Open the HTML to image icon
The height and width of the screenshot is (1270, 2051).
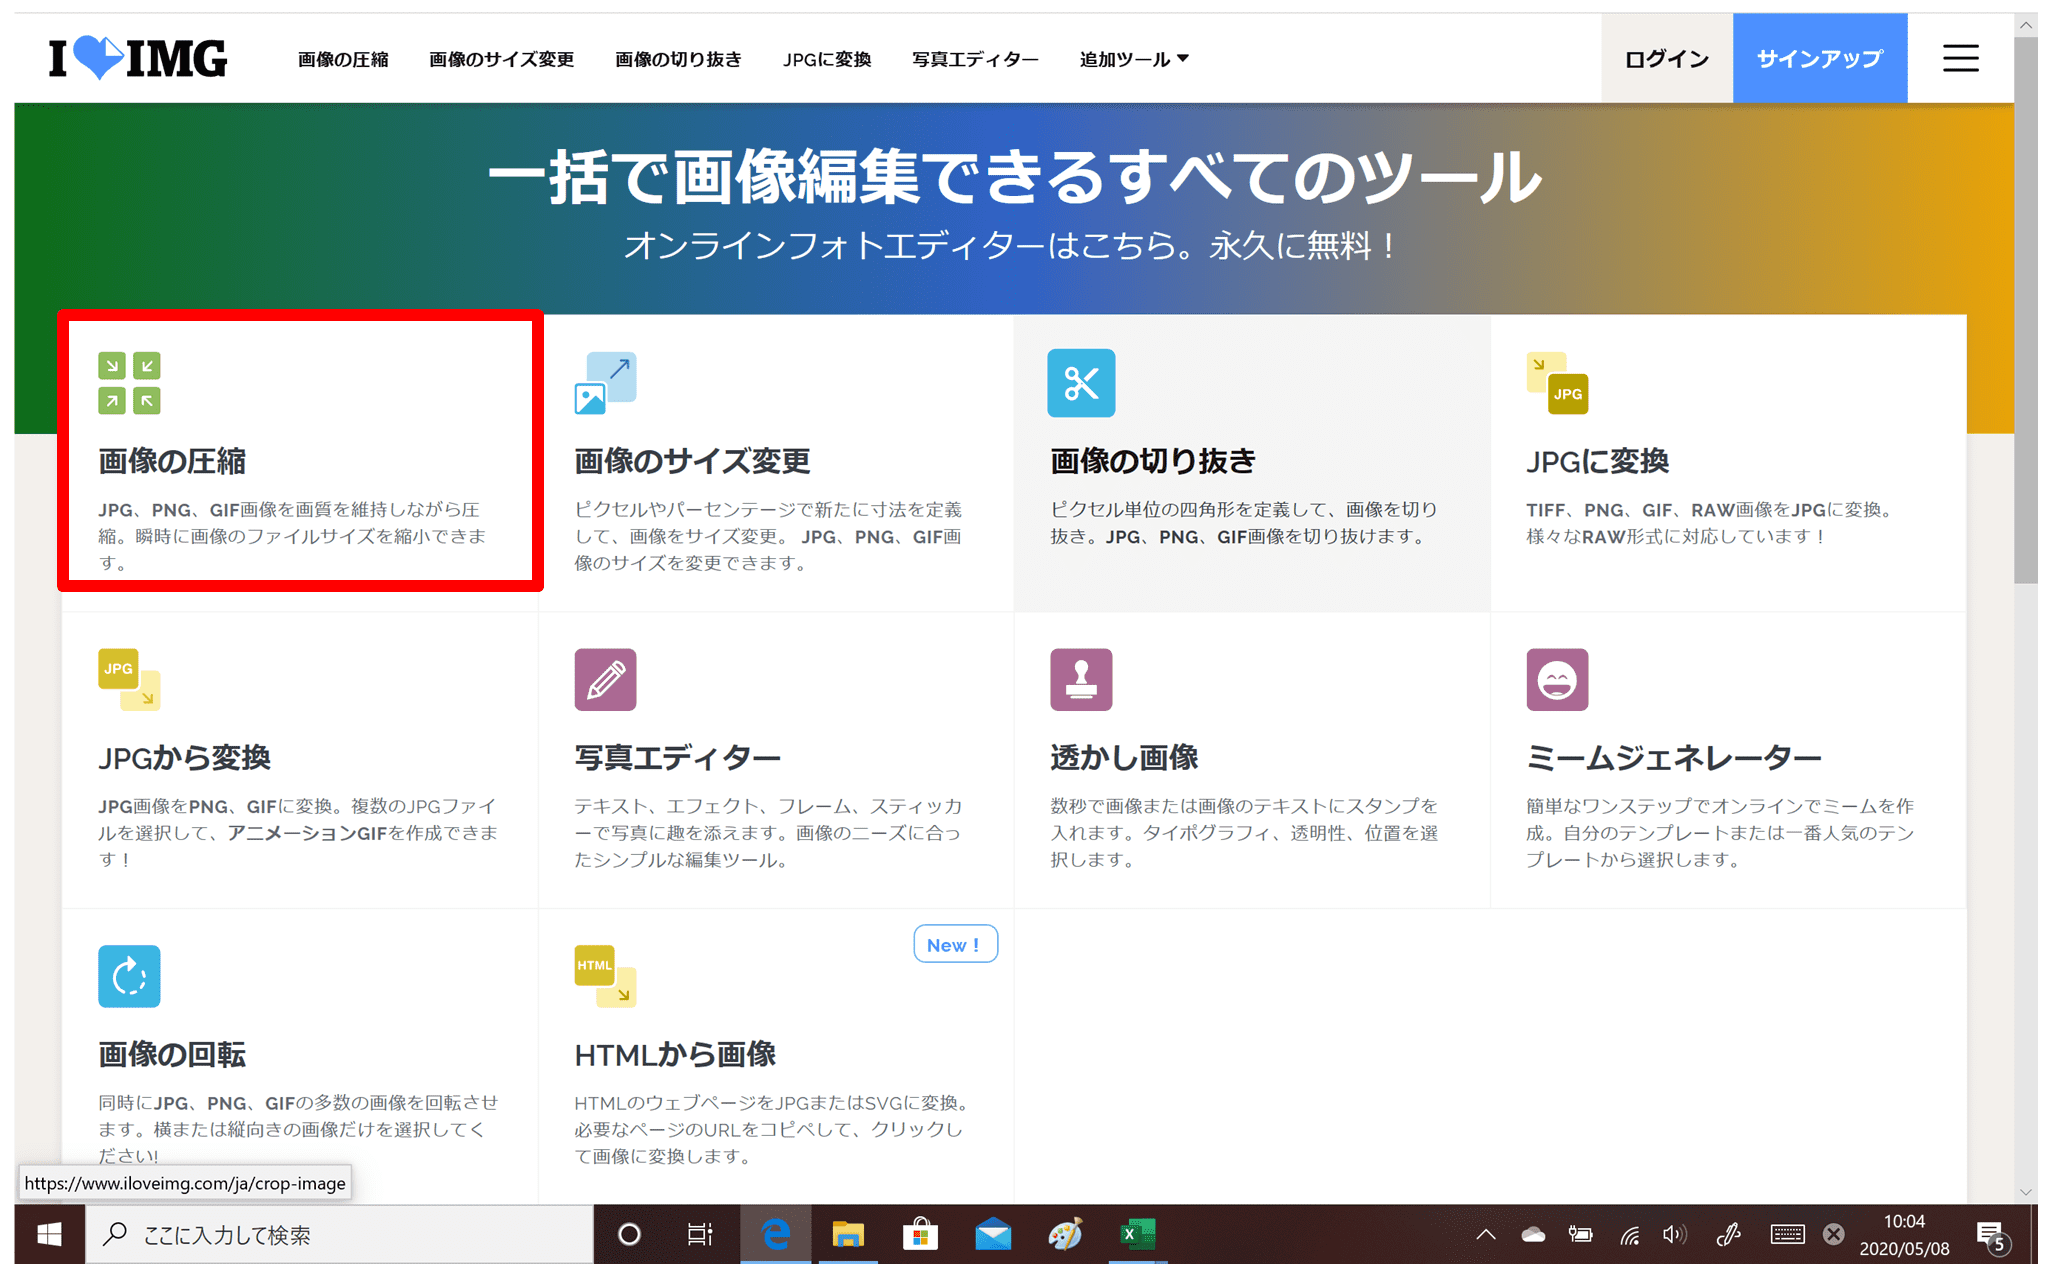[605, 976]
